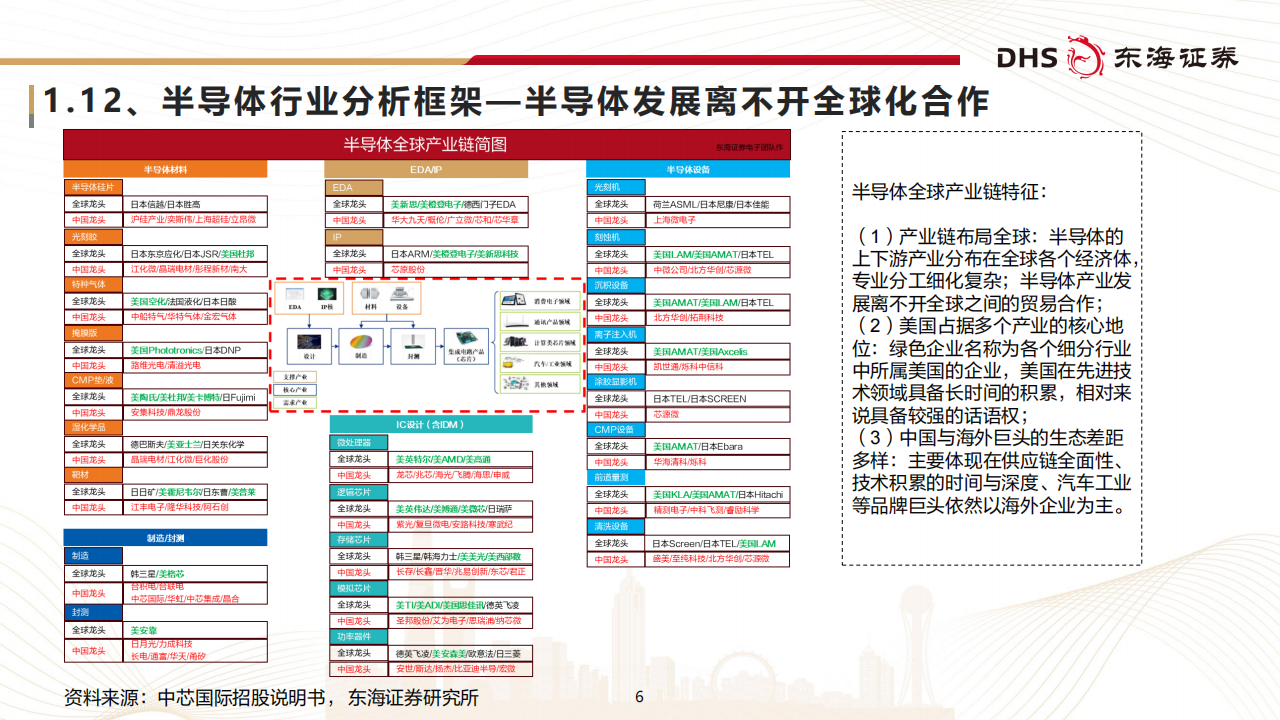Click the 需求产业 legend box
The width and height of the screenshot is (1280, 720).
tap(294, 403)
